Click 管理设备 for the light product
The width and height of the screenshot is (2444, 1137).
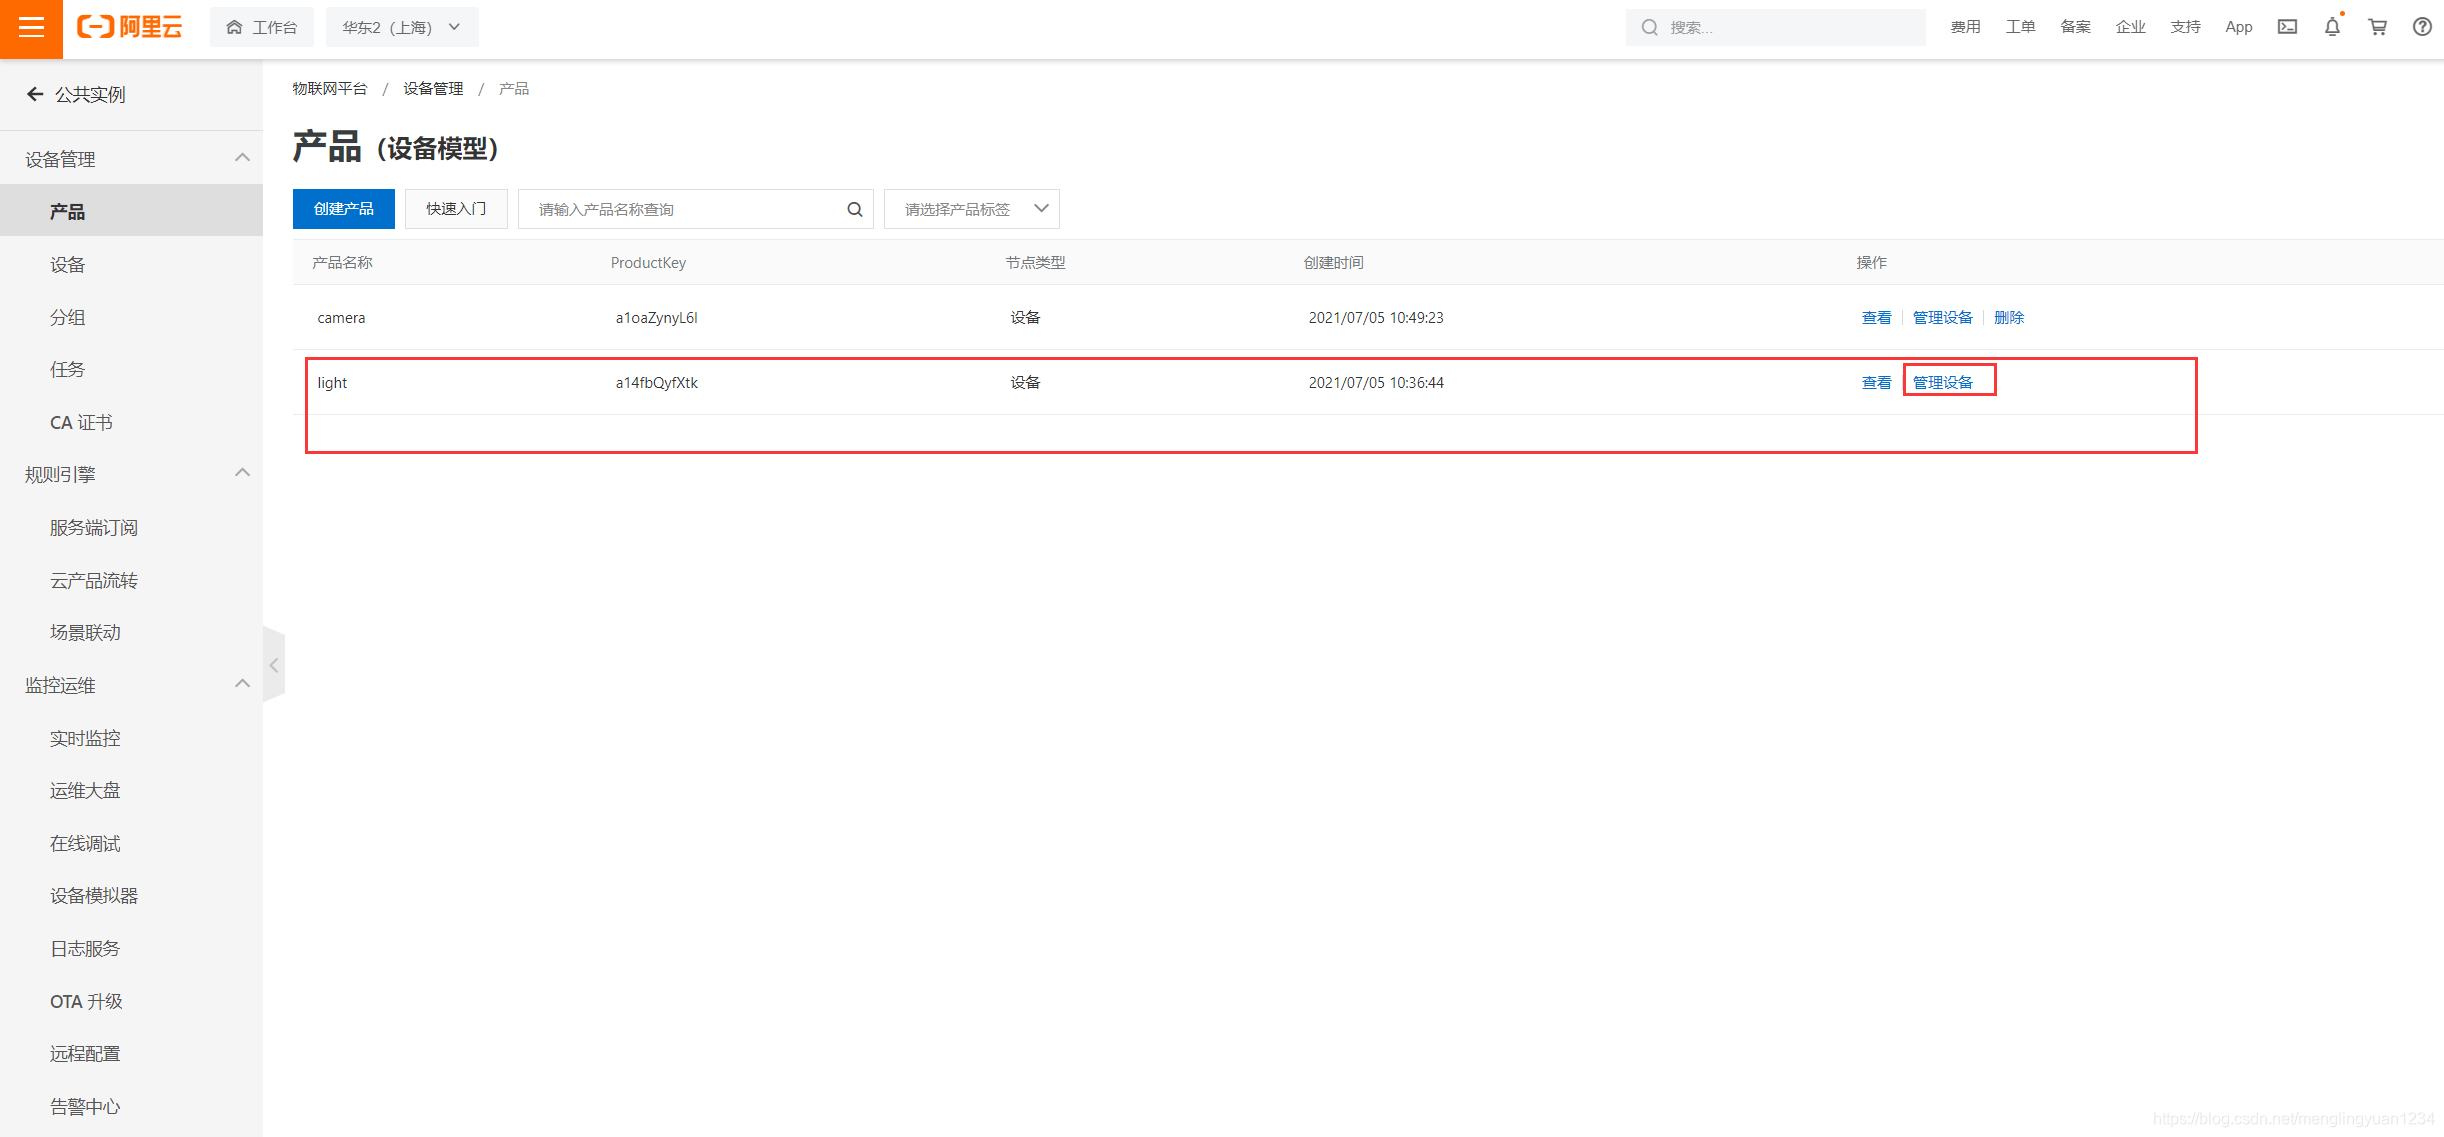pyautogui.click(x=1942, y=382)
